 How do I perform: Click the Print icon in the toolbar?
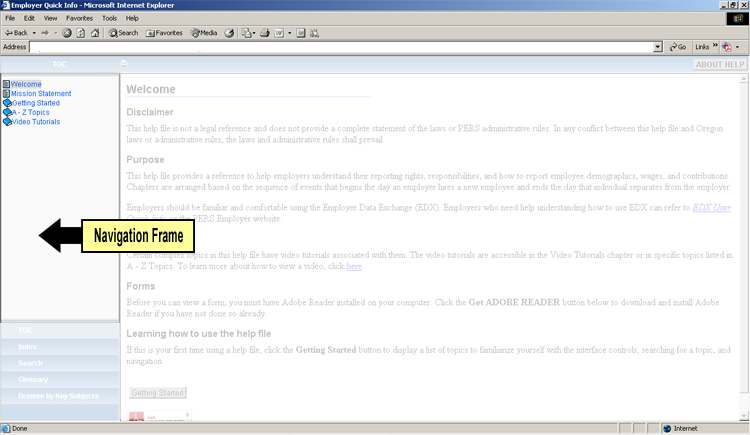[x=265, y=33]
